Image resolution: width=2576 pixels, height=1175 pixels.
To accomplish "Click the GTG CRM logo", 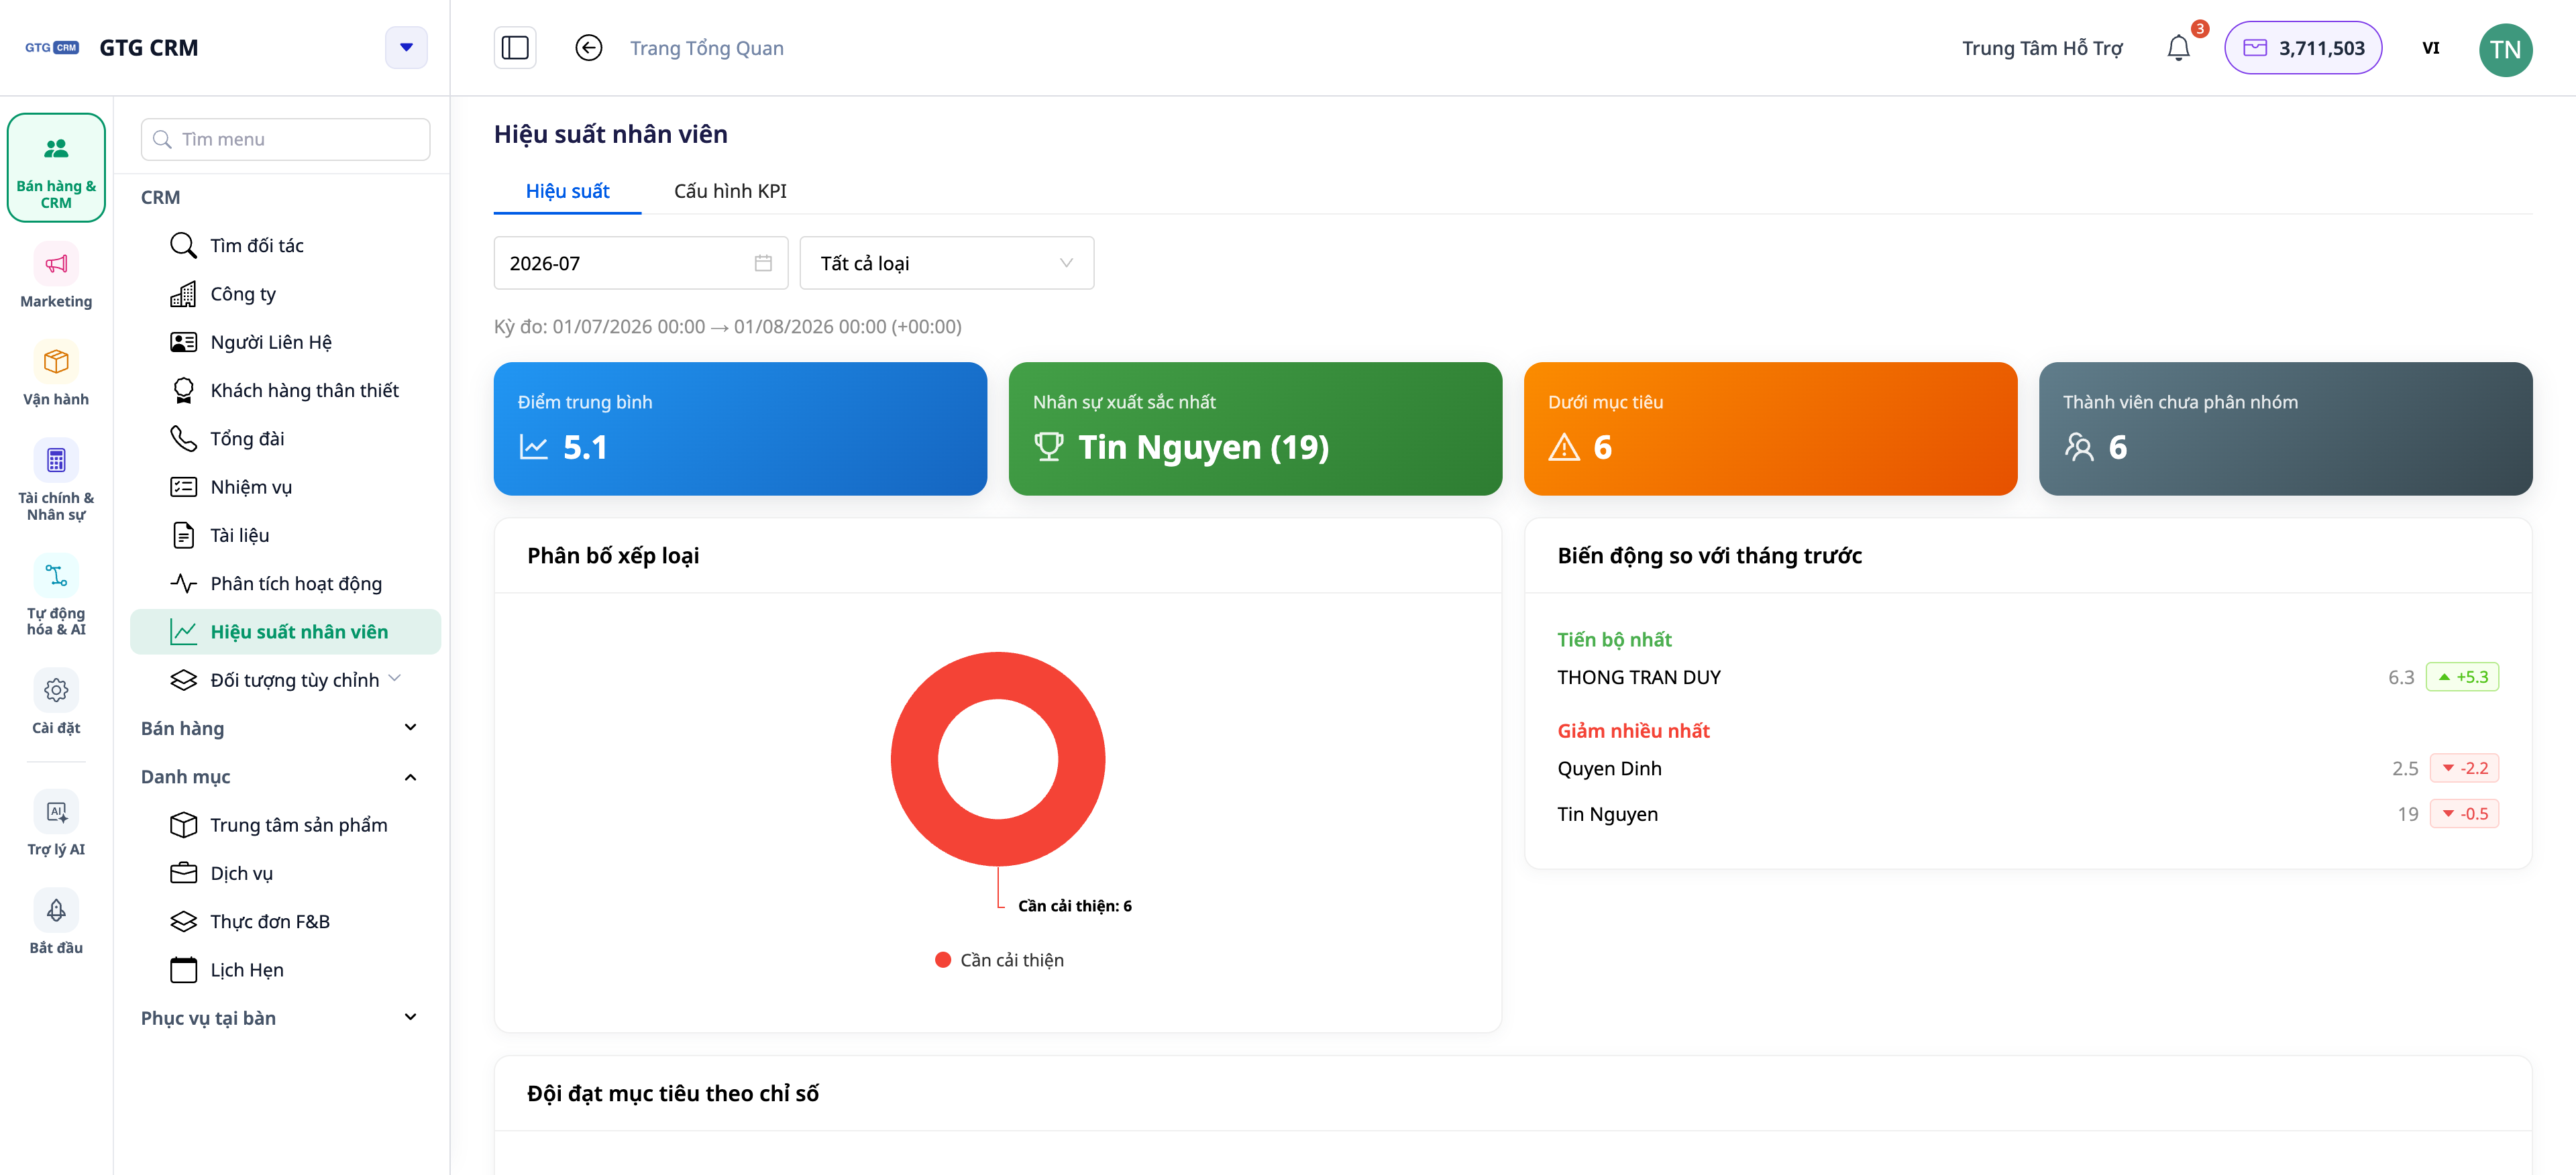I will 52,47.
